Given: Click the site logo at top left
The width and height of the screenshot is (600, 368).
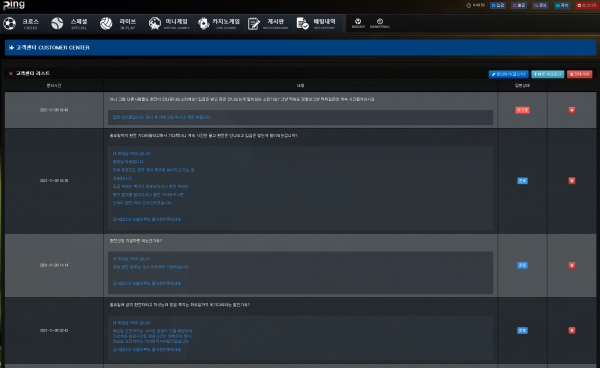Looking at the screenshot, I should (14, 5).
